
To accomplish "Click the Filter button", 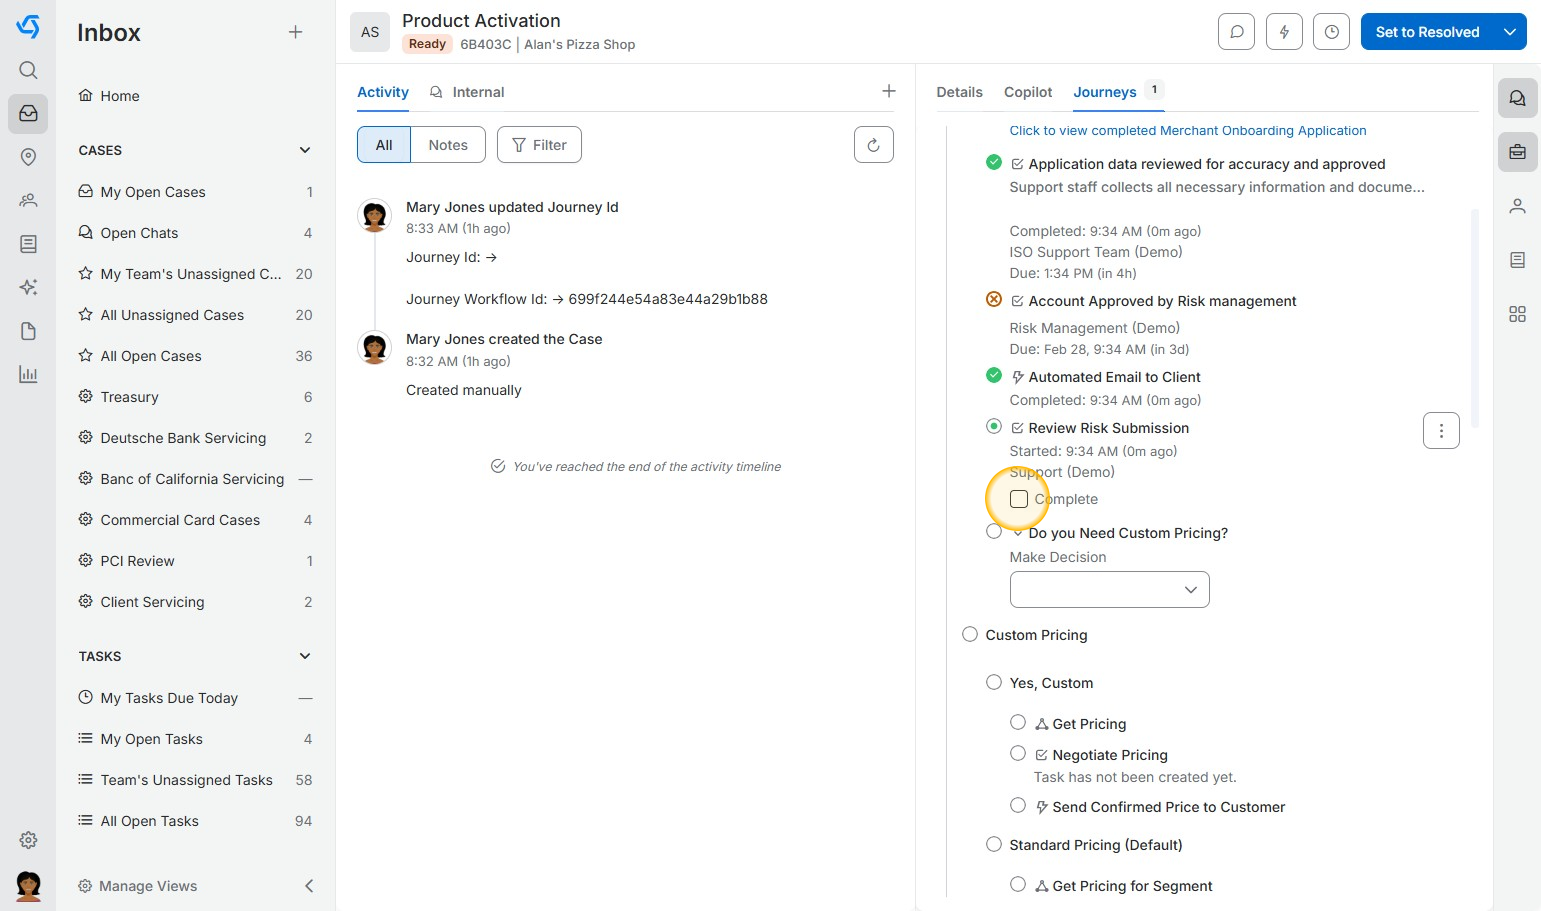I will 539,145.
